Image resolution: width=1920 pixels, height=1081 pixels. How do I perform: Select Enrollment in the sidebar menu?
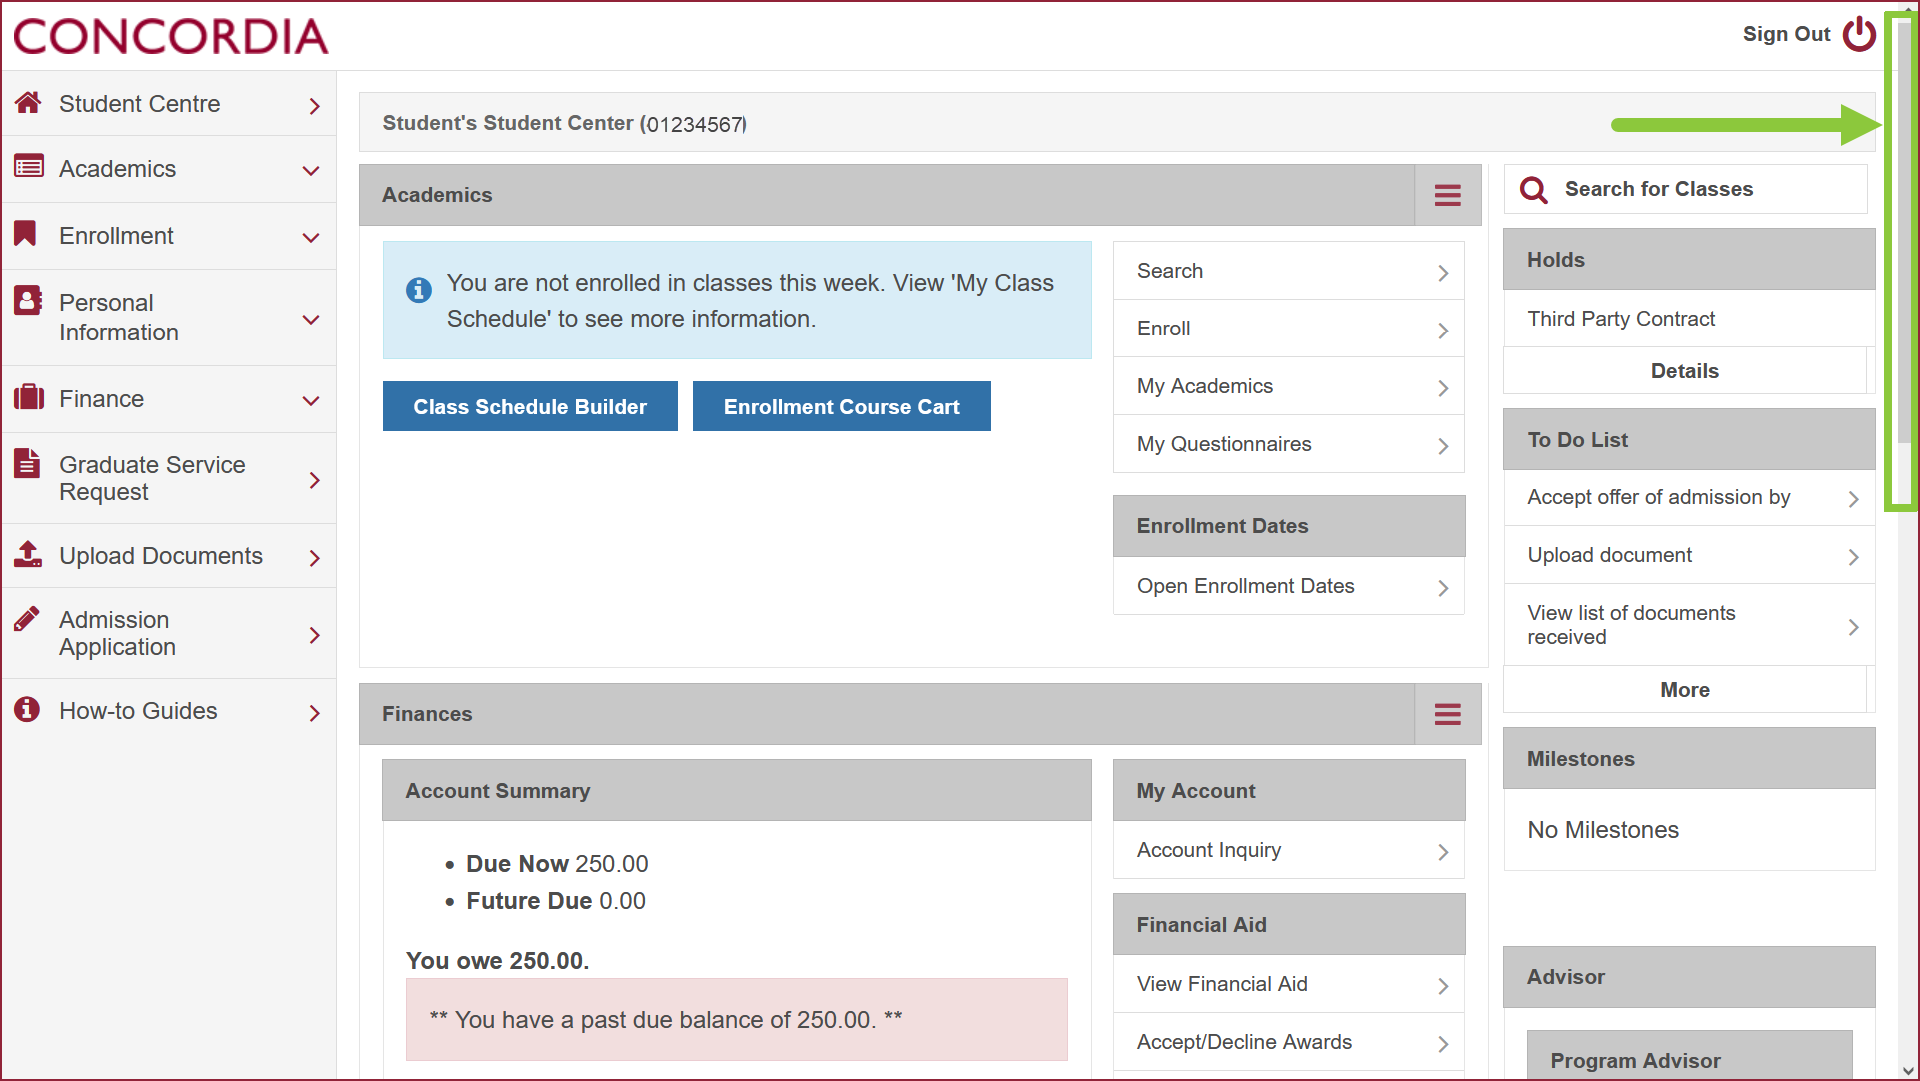(x=169, y=236)
